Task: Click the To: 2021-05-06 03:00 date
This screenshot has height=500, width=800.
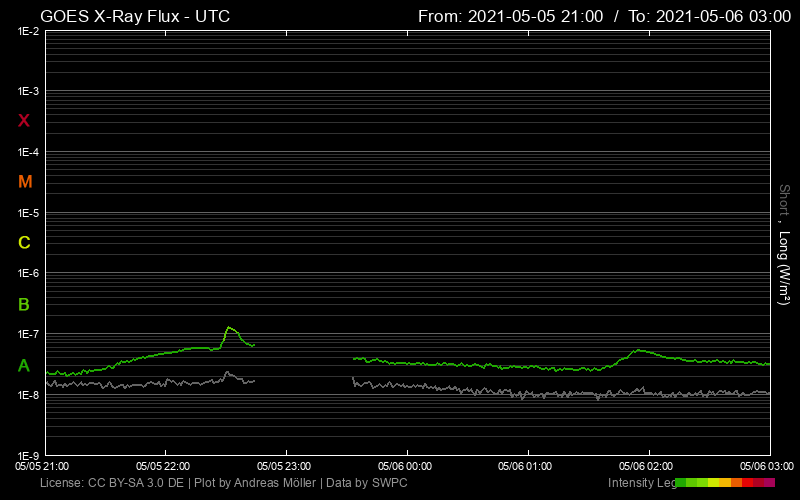Action: tap(710, 16)
